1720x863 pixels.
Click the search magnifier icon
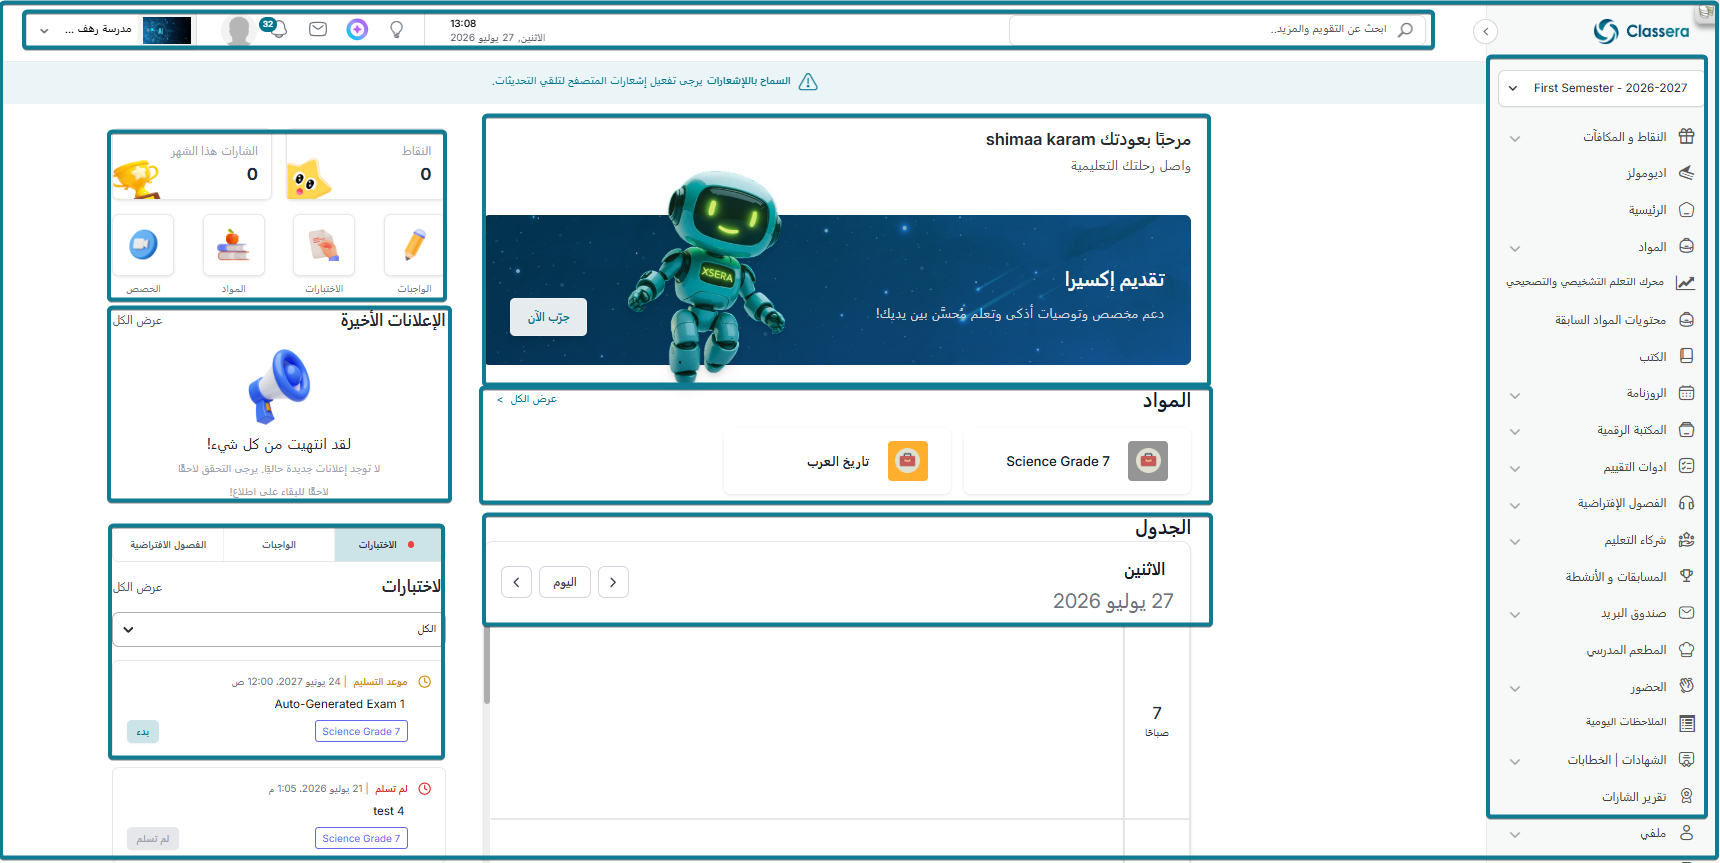coord(1405,30)
